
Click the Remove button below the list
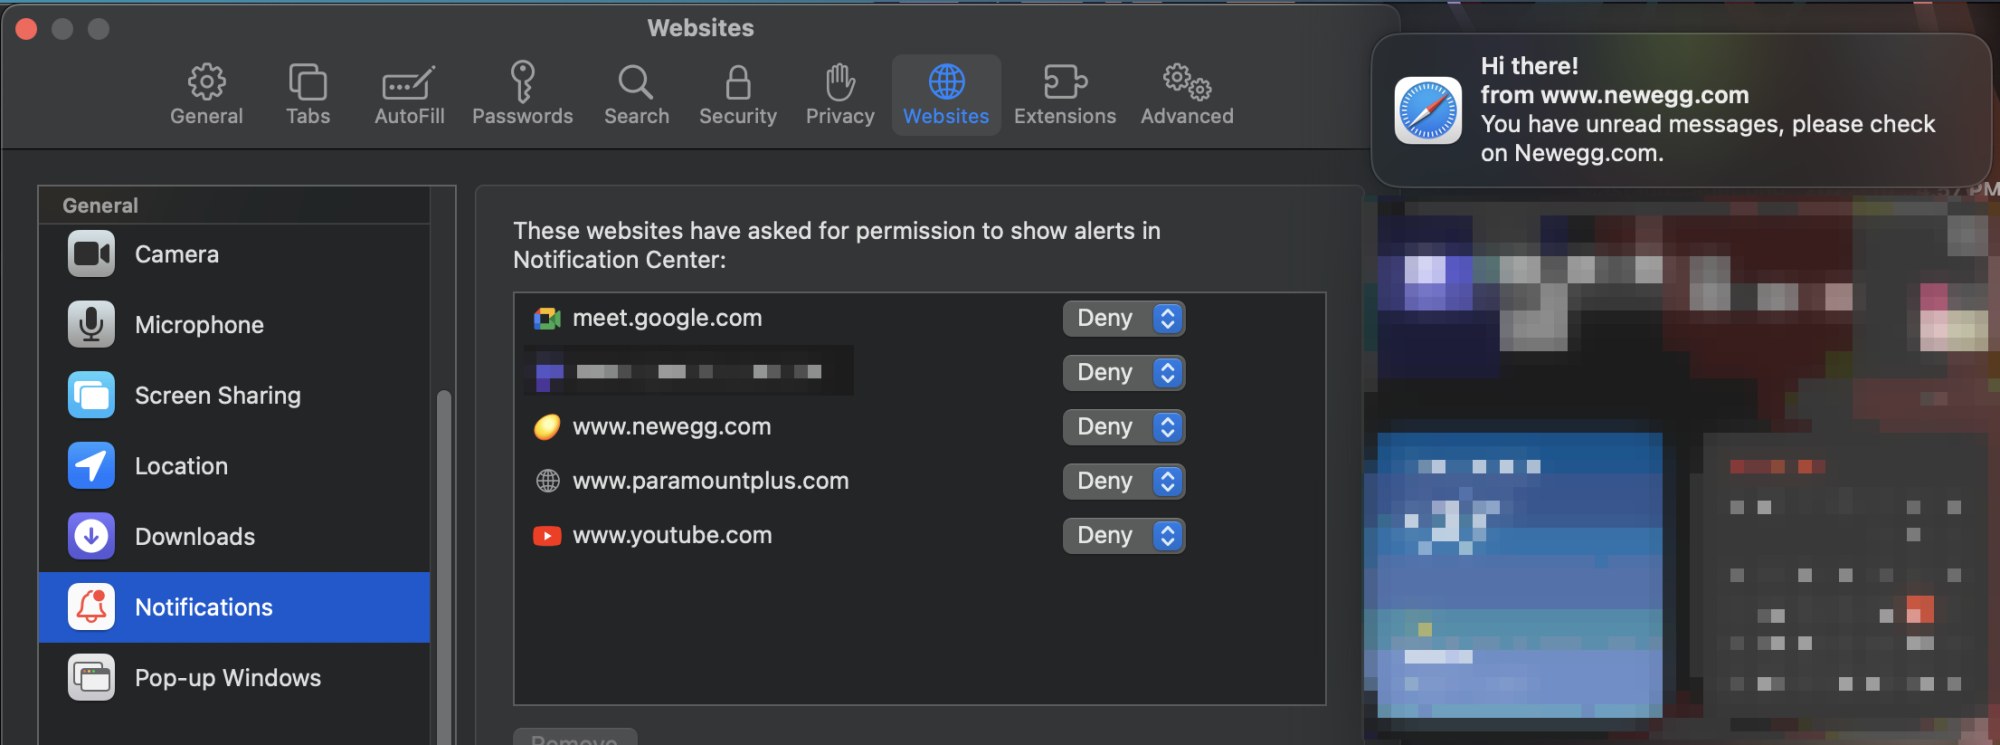pyautogui.click(x=575, y=738)
